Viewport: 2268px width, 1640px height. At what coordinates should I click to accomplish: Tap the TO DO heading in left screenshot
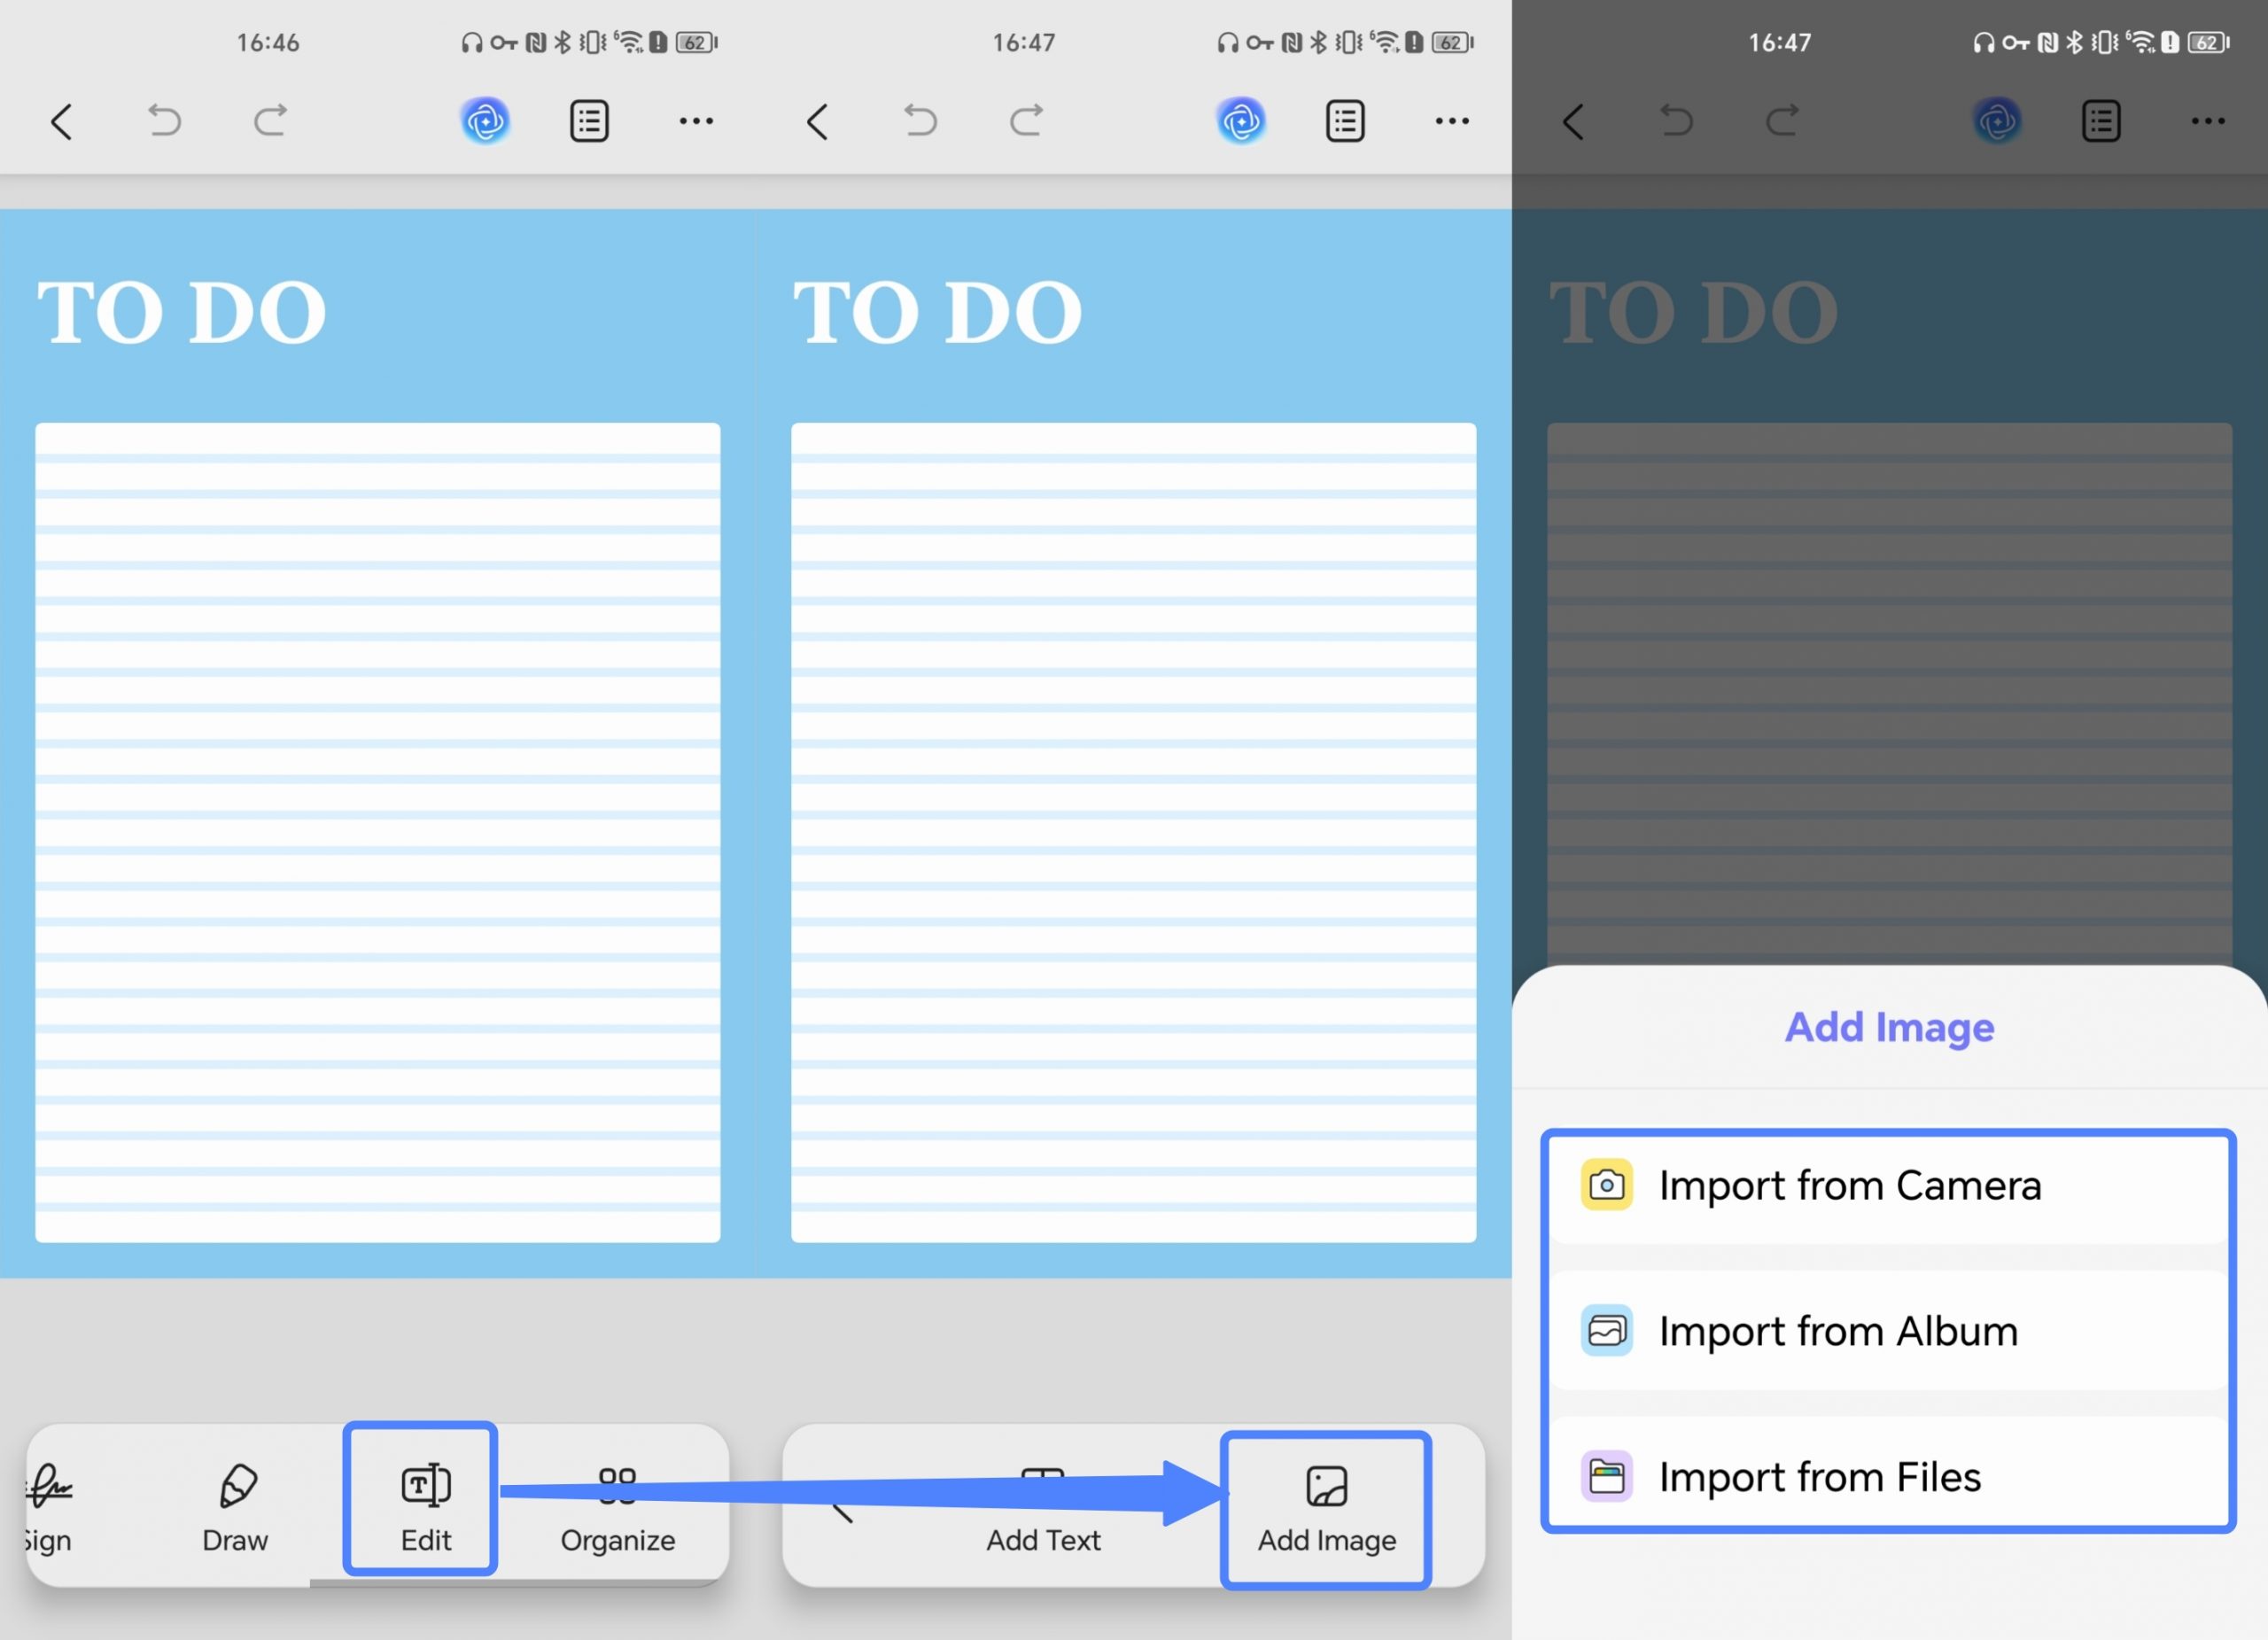tap(182, 313)
